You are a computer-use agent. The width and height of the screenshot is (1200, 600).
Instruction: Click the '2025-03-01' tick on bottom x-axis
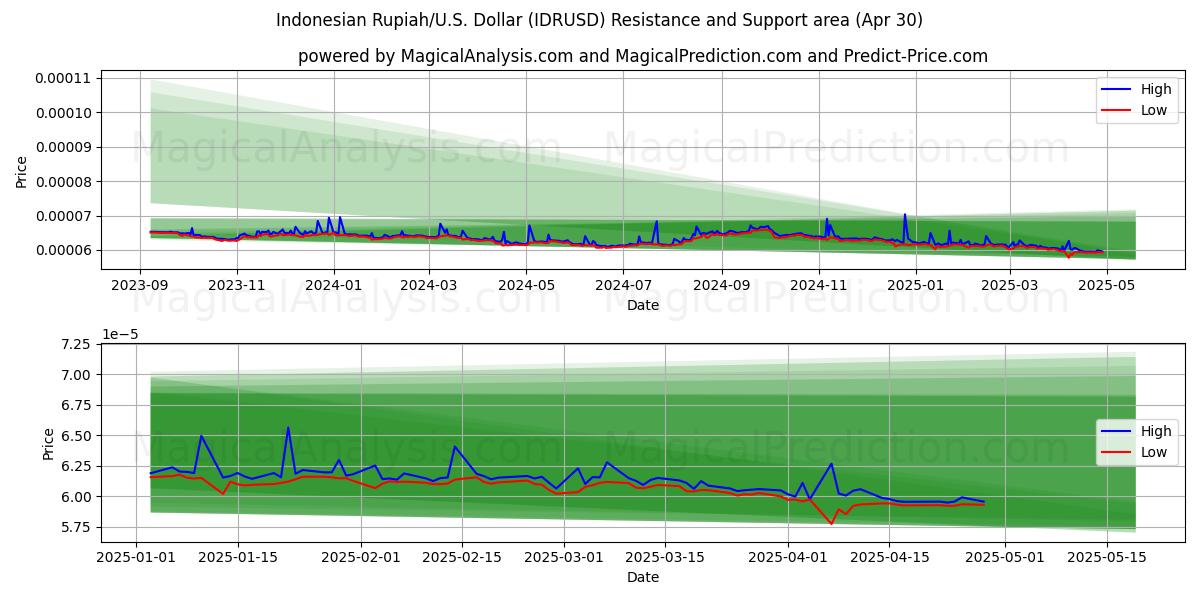pos(564,557)
